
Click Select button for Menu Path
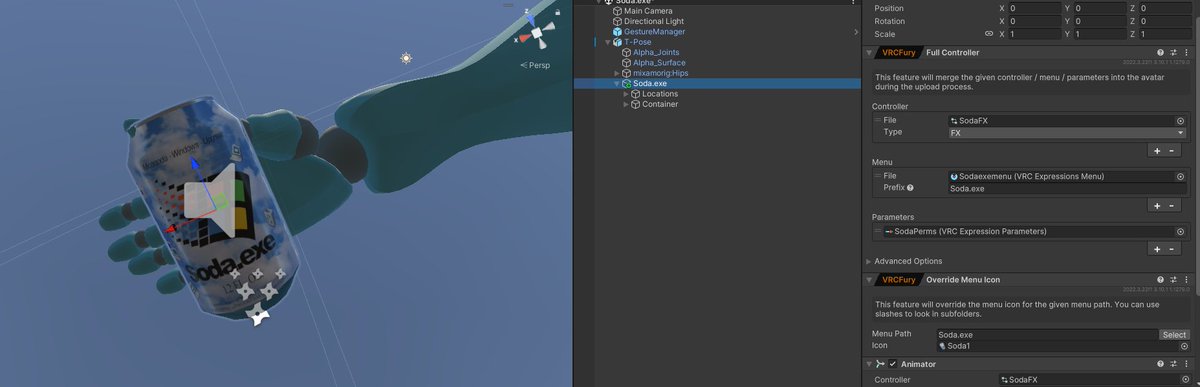point(1174,334)
